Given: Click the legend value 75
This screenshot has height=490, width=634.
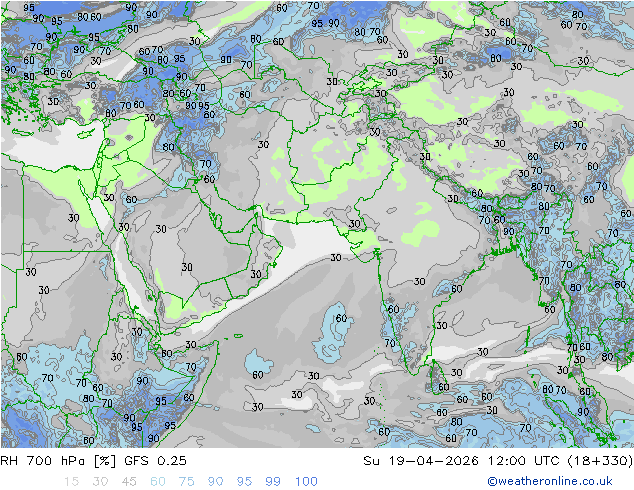Looking at the screenshot, I should 187,481.
